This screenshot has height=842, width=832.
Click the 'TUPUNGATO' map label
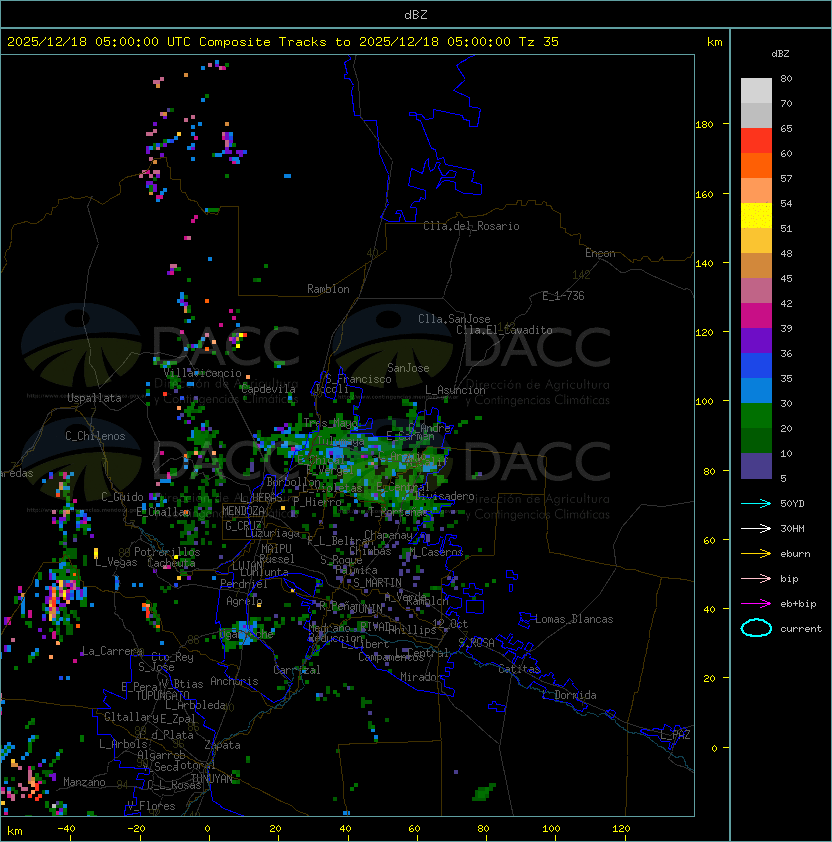tap(162, 695)
